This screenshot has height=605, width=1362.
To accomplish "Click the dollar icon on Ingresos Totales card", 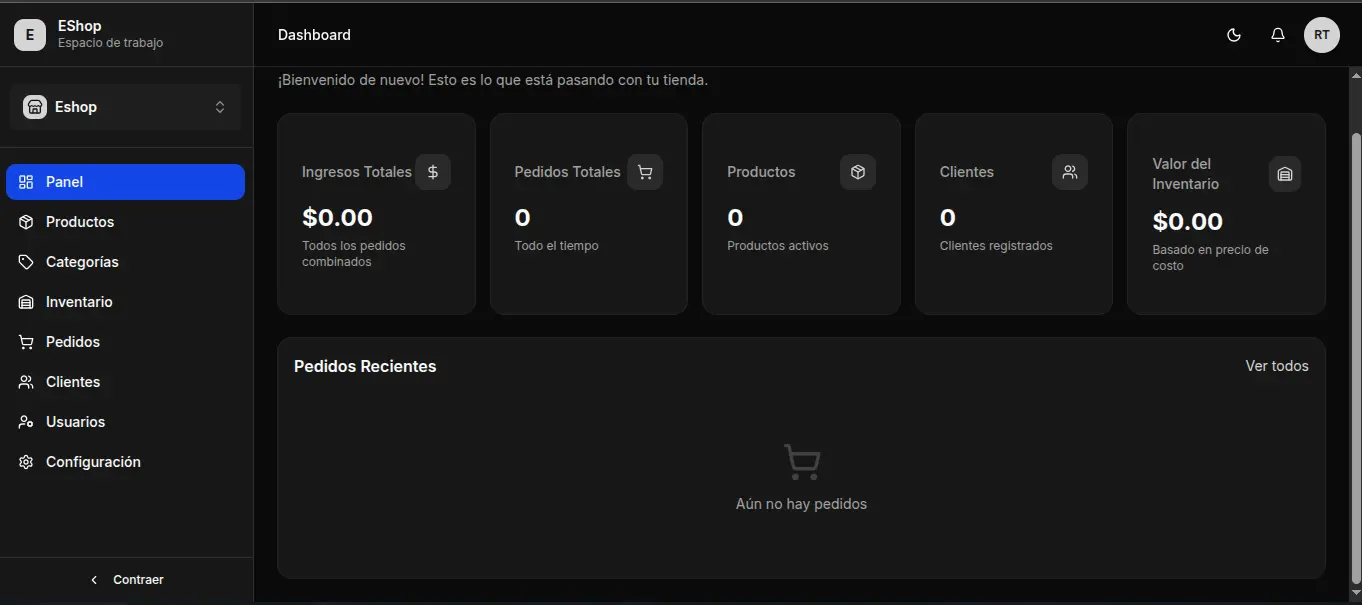I will pos(433,171).
